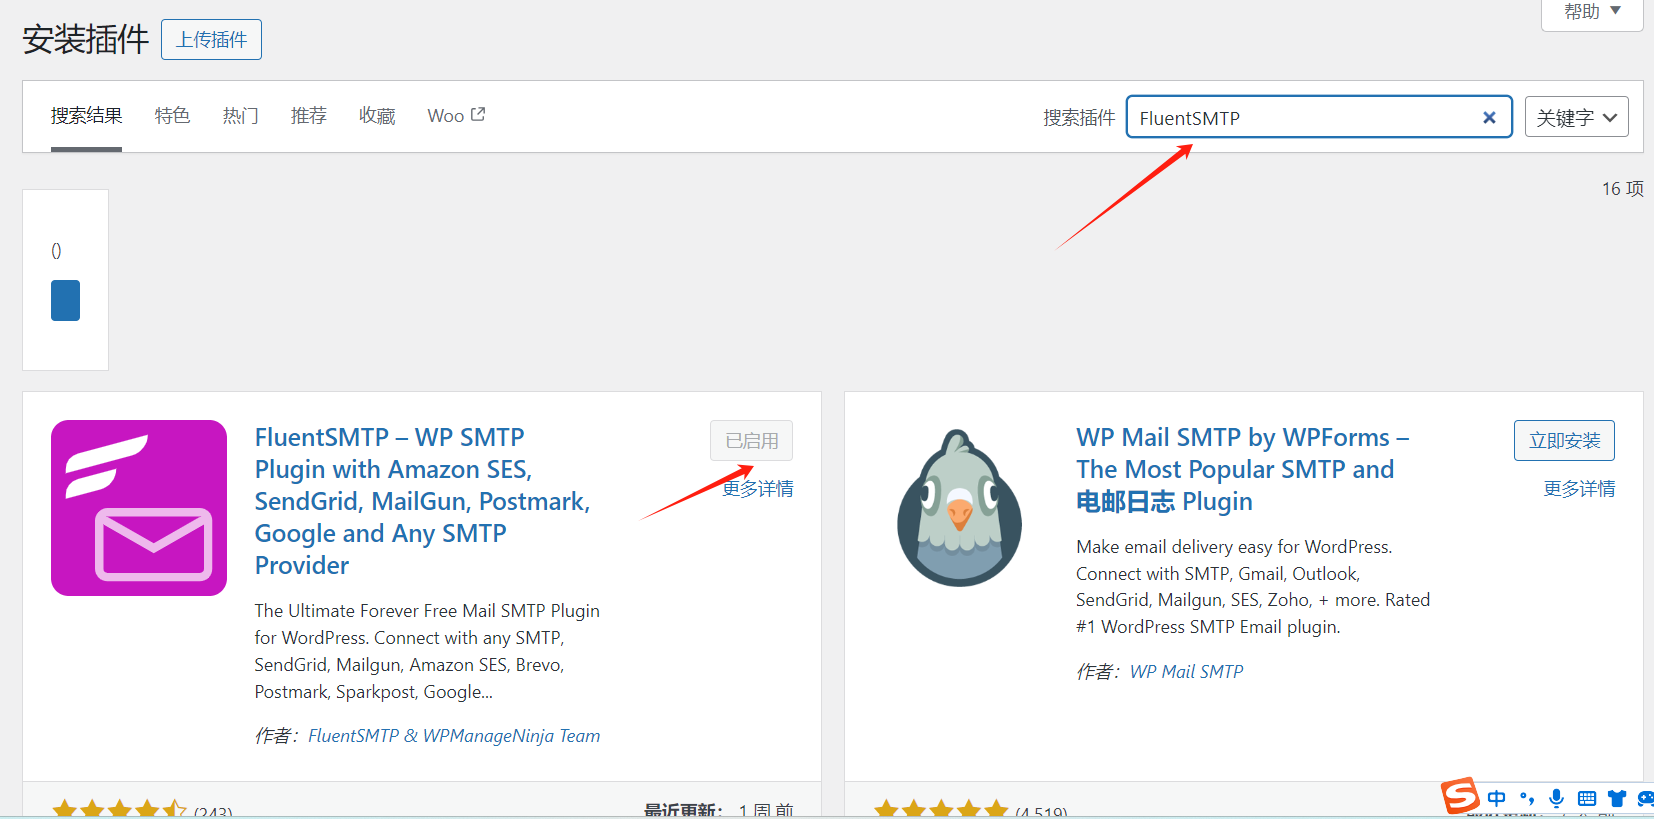Toggle Sogou Chinese/English input mode
Image resolution: width=1654 pixels, height=819 pixels.
click(x=1496, y=798)
